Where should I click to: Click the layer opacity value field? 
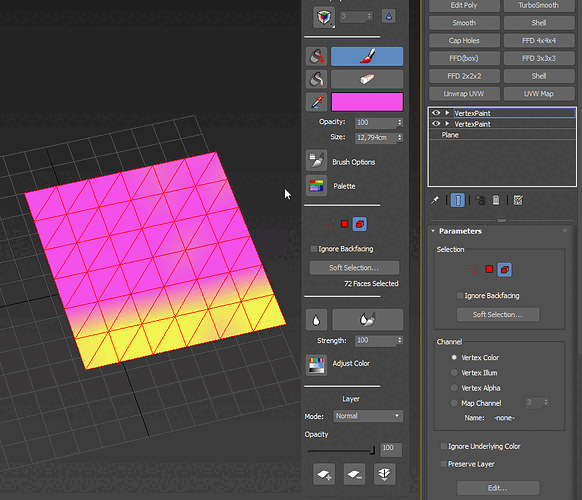tap(391, 449)
